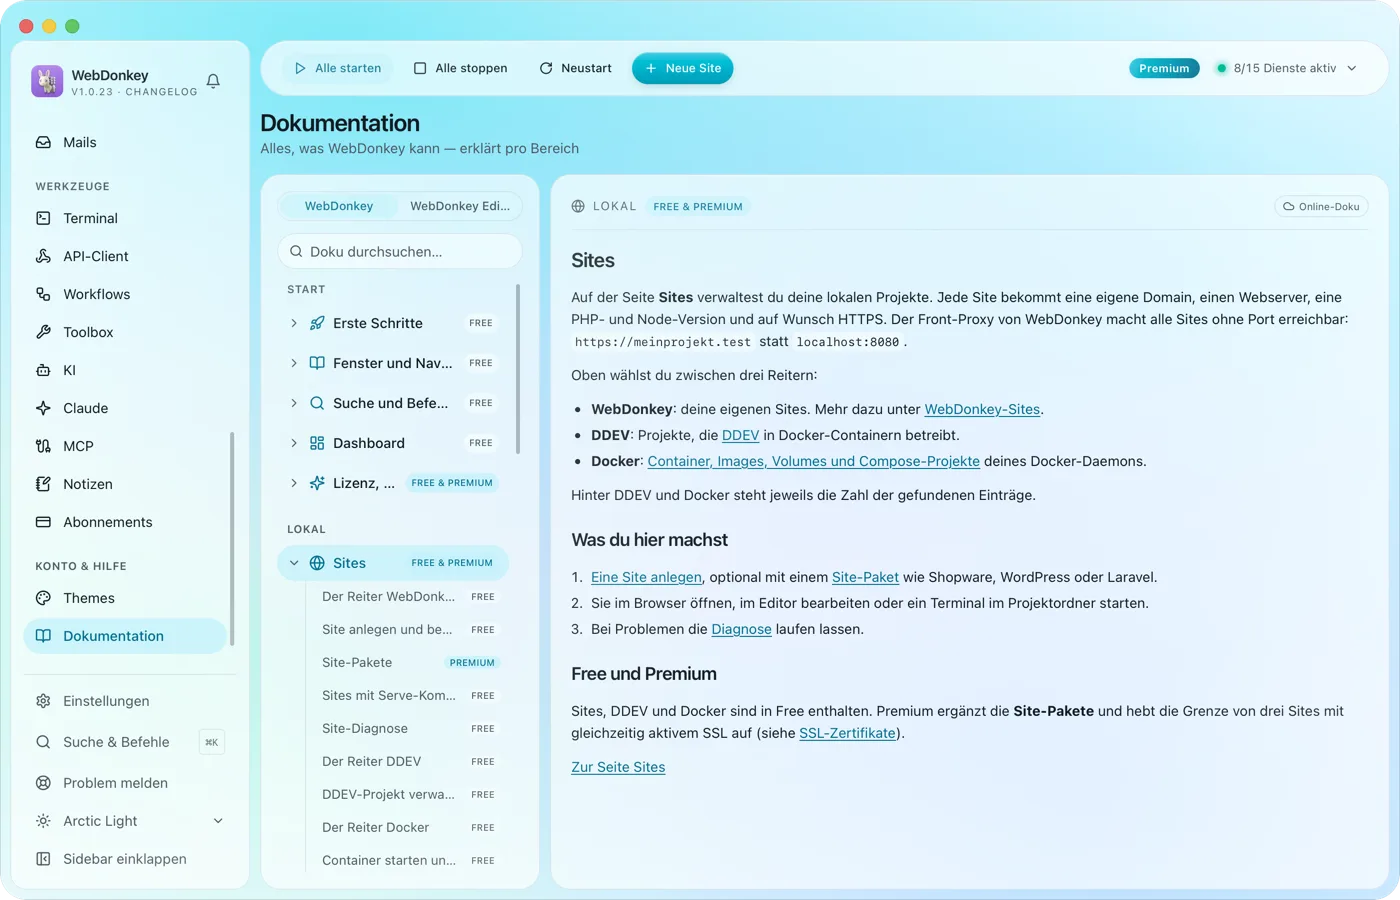1400x900 pixels.
Task: Open the 8/15 Dienste aktiv dropdown
Action: [x=1286, y=68]
